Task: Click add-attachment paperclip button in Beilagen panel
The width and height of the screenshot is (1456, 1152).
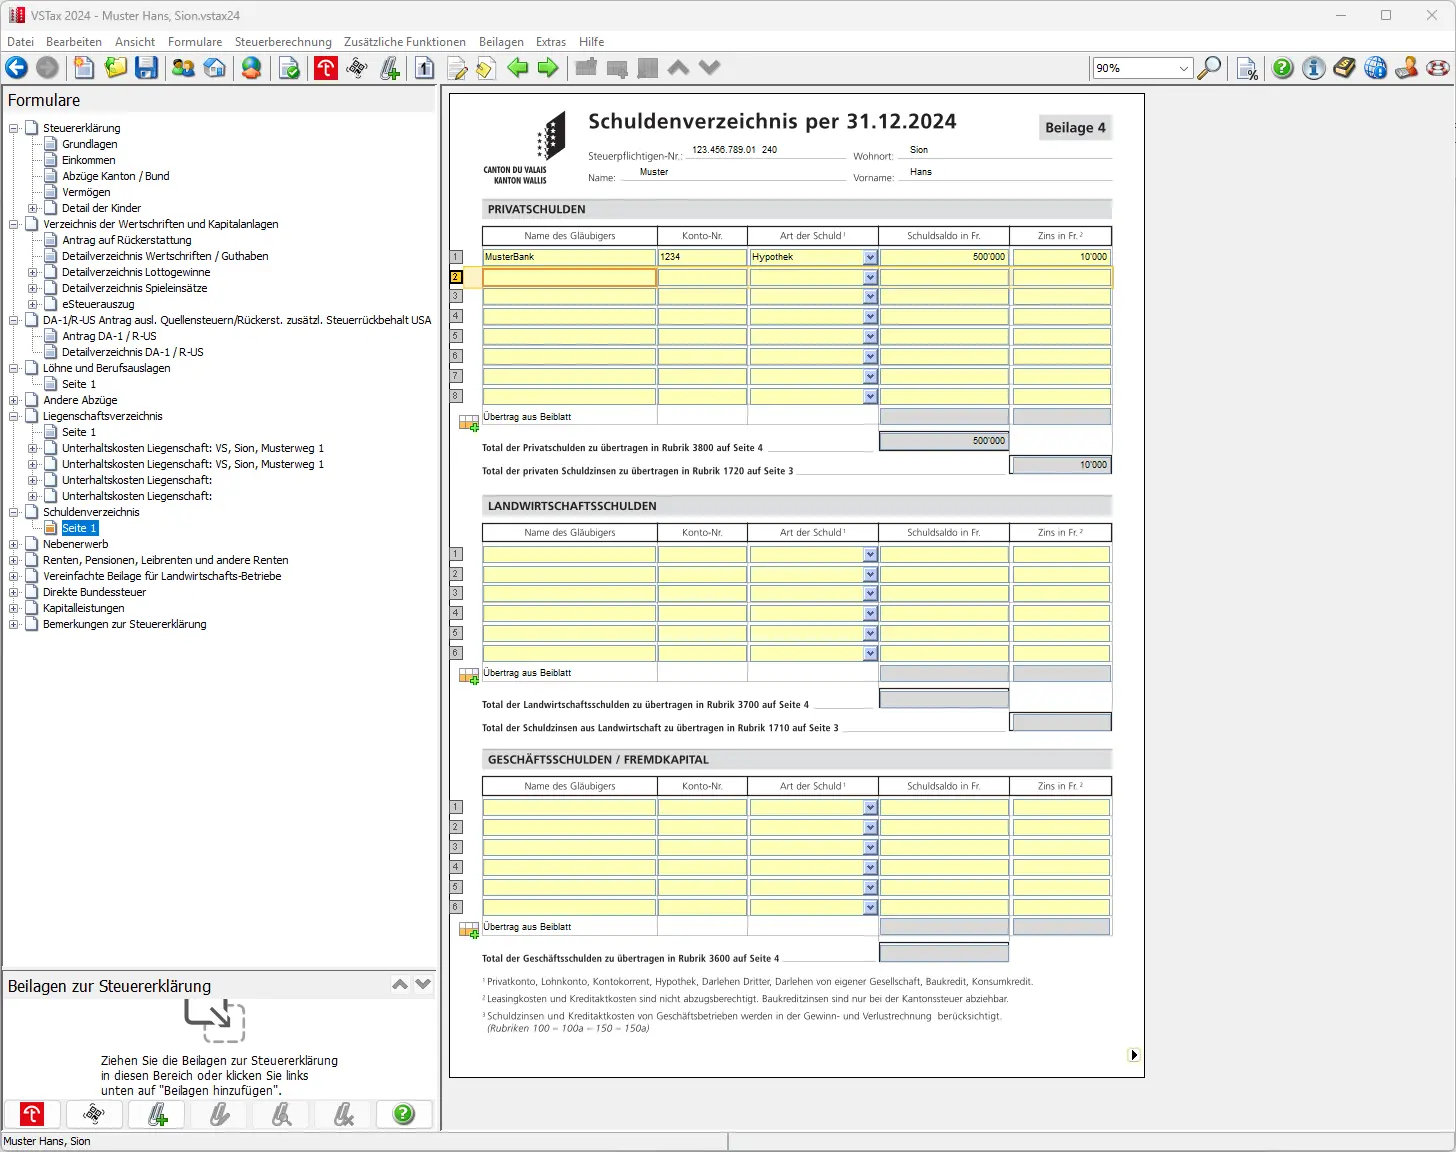Action: tap(157, 1114)
